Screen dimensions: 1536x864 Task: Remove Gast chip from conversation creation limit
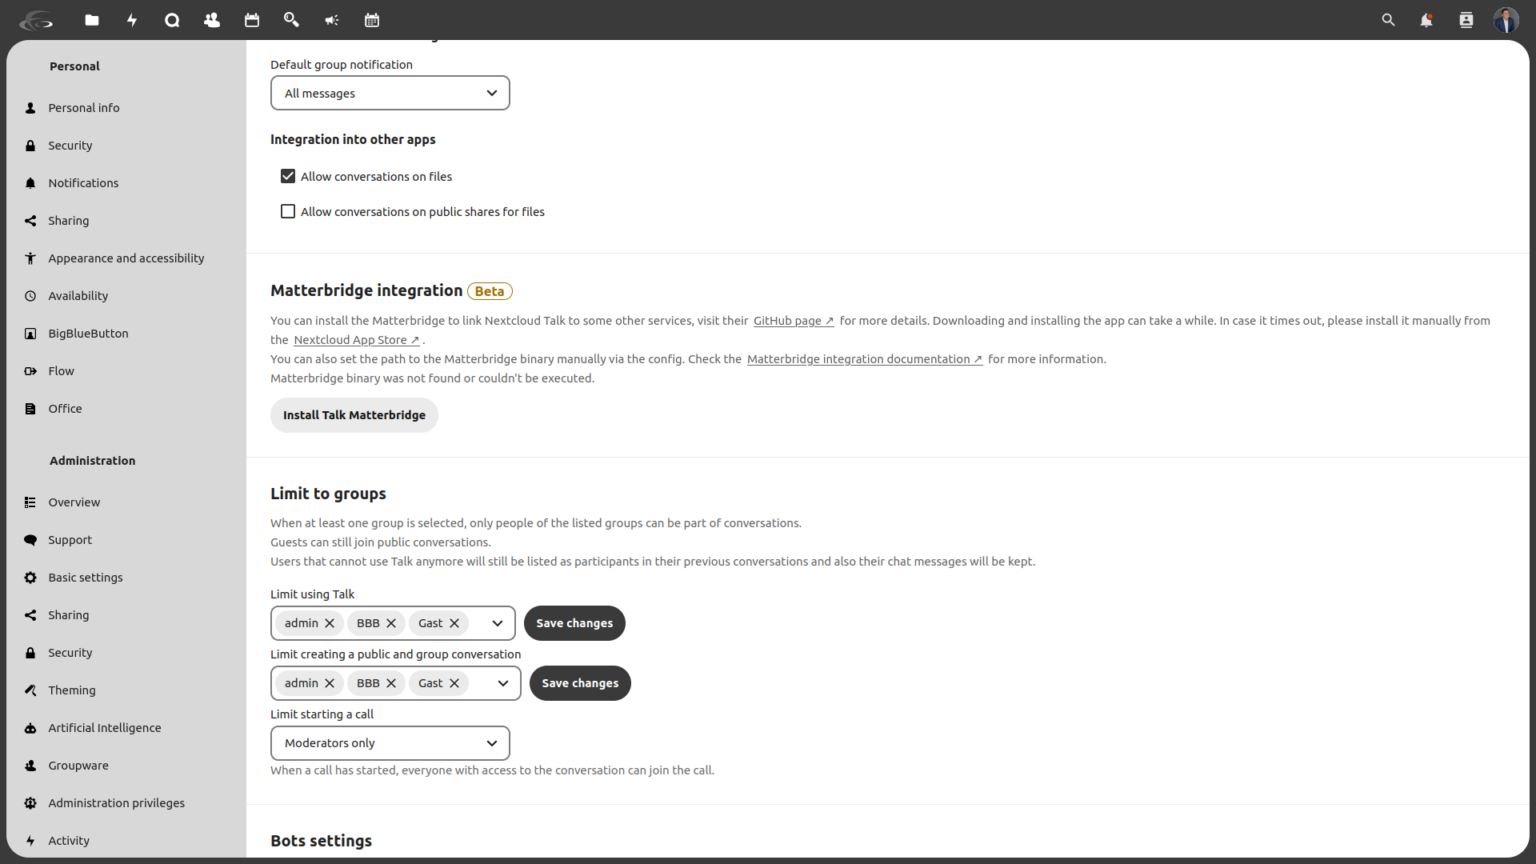point(455,683)
